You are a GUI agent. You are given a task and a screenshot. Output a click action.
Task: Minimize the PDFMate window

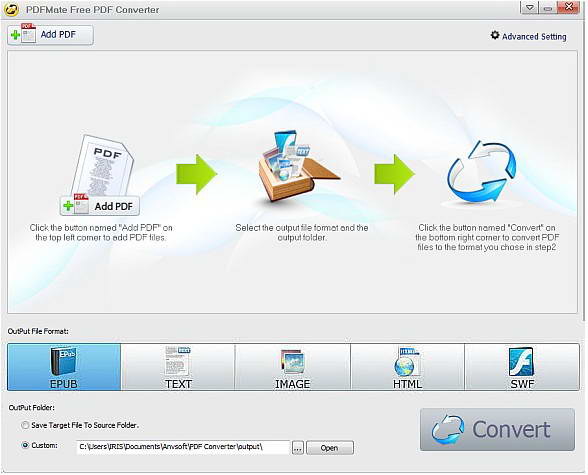(548, 8)
